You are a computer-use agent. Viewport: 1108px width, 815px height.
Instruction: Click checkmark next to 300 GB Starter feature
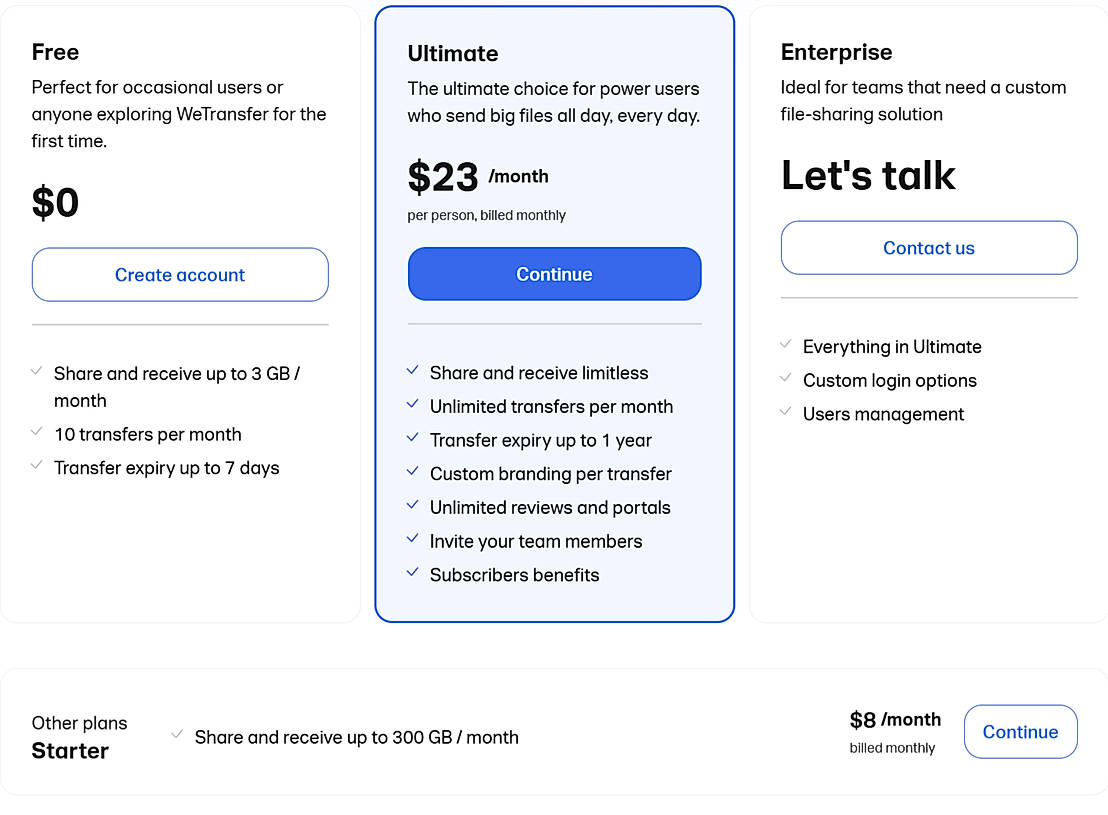177,735
